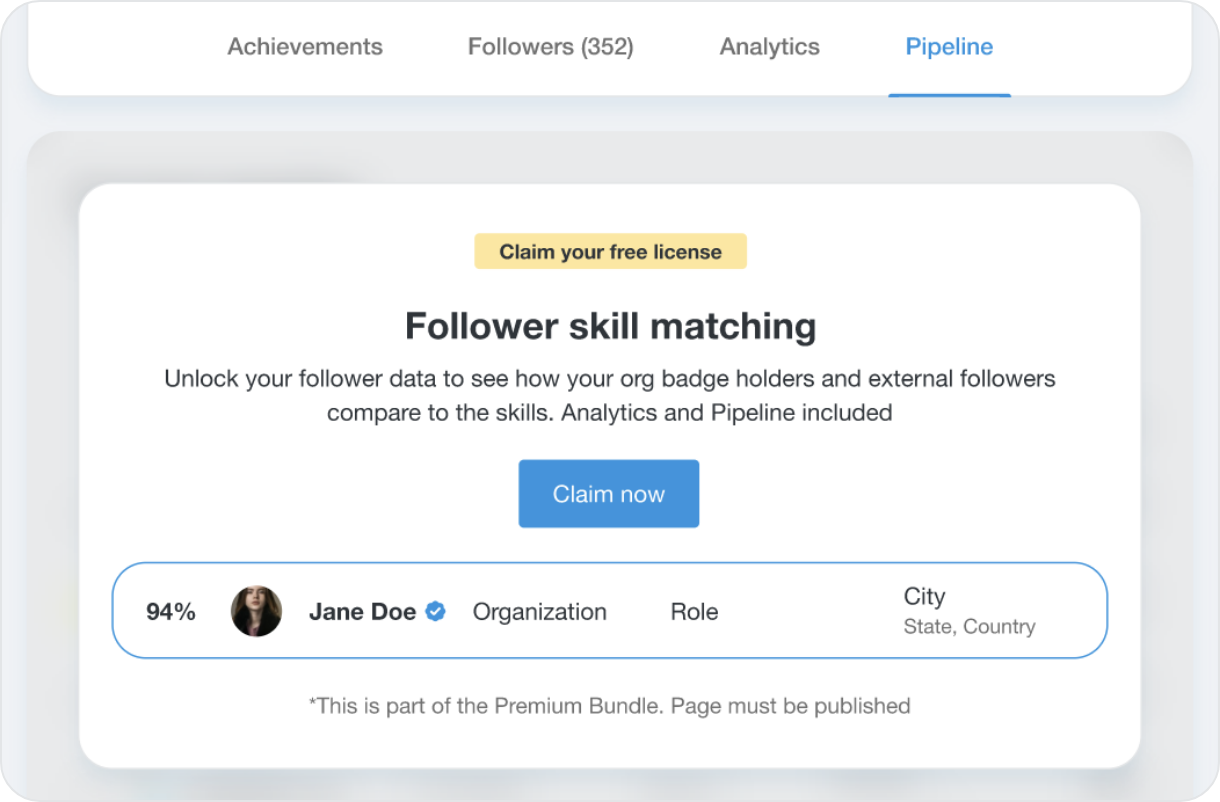This screenshot has height=802, width=1220.
Task: Click the Role field in follower row
Action: [694, 612]
